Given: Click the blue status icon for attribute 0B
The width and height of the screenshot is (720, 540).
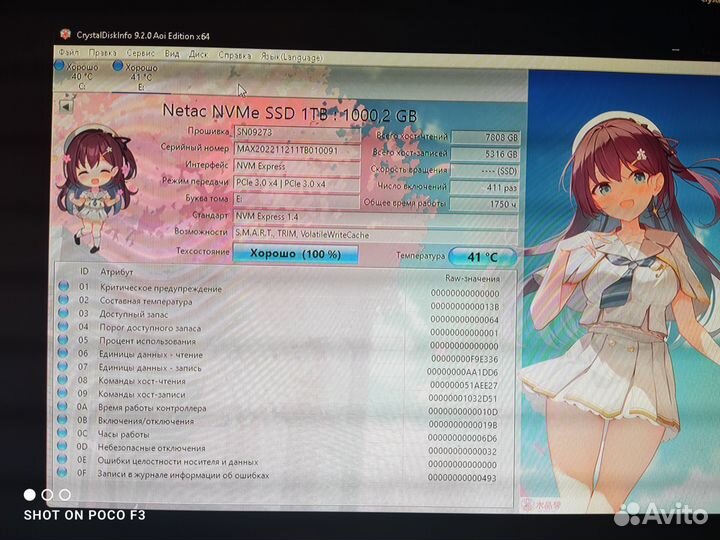Looking at the screenshot, I should (x=62, y=419).
